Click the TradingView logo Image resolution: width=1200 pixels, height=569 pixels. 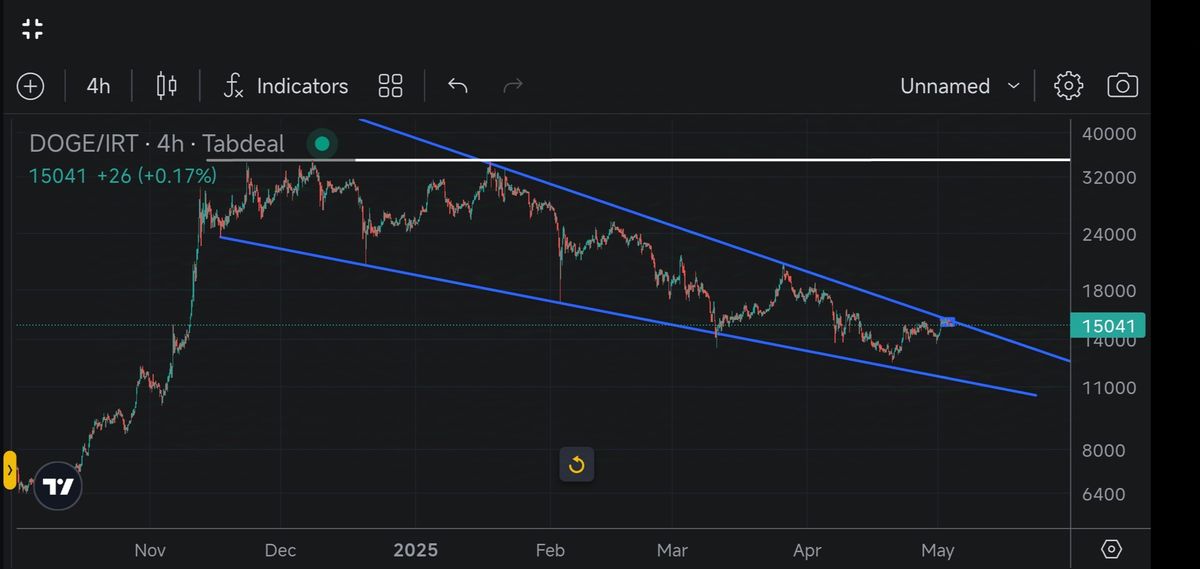point(59,487)
